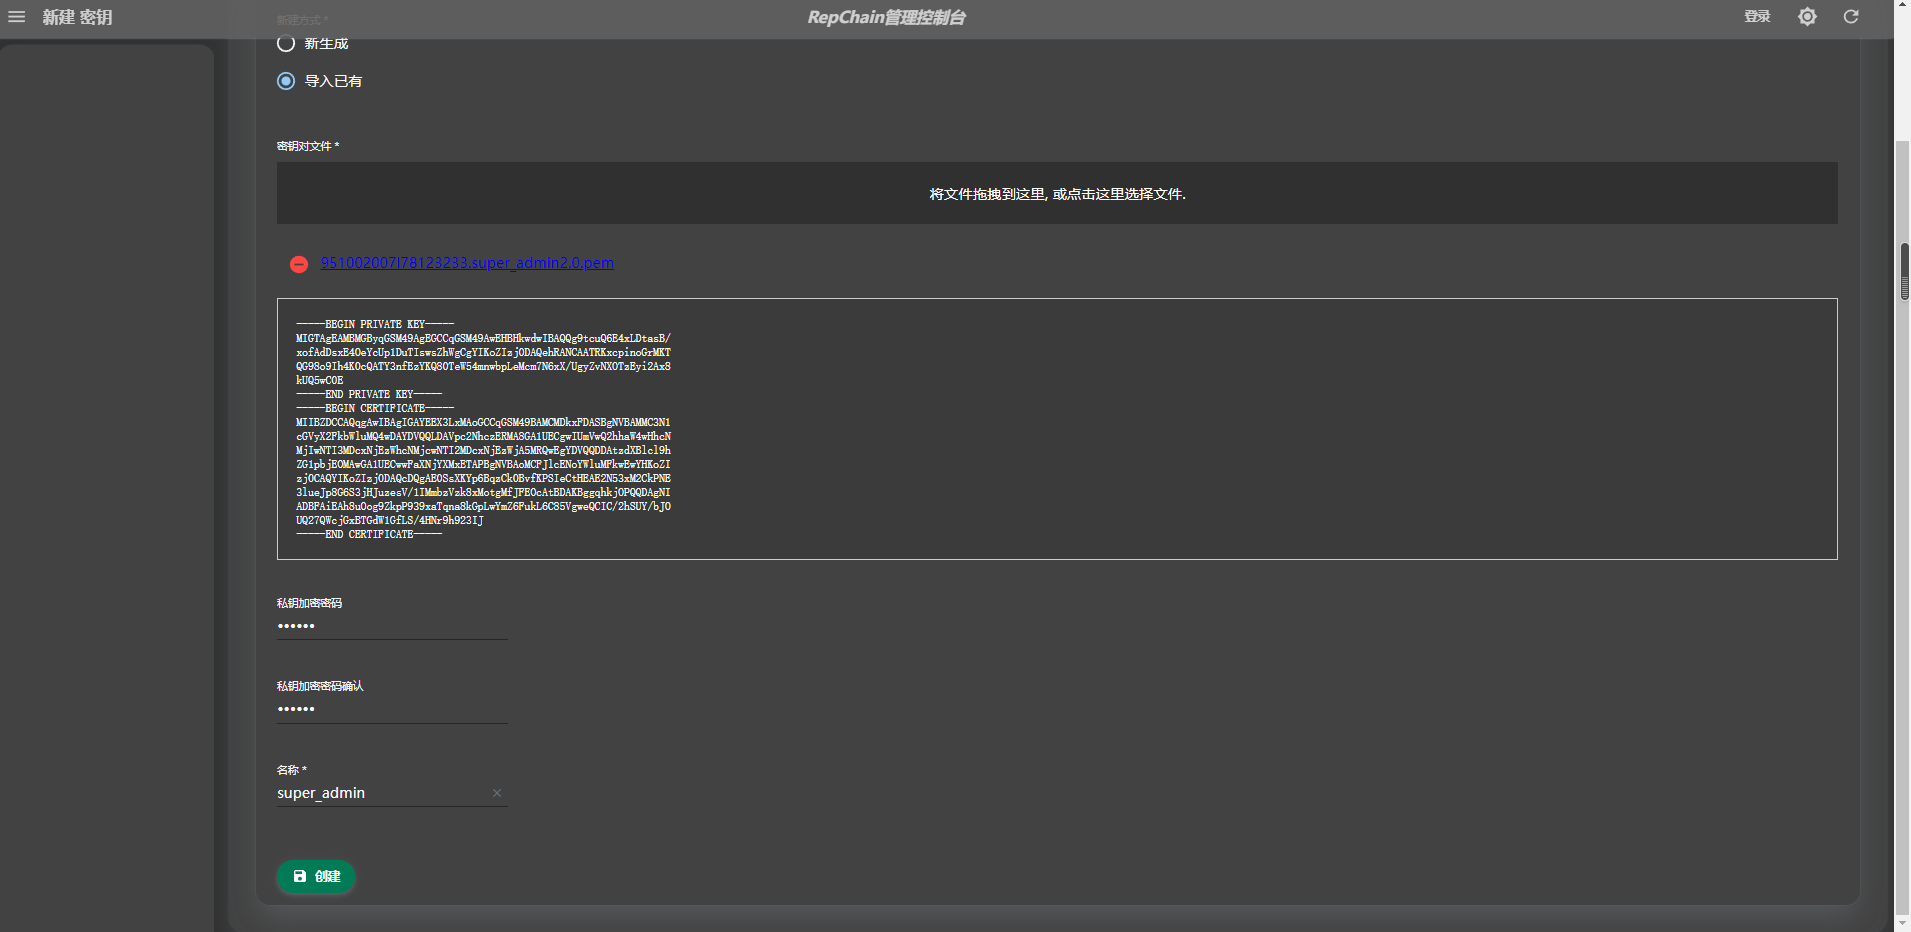Click the BEGIN CERTIFICATE line
This screenshot has width=1911, height=932.
coord(375,408)
